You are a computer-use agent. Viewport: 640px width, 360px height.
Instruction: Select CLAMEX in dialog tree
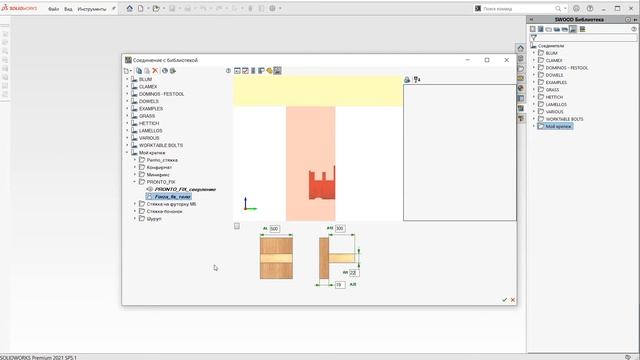click(x=148, y=87)
